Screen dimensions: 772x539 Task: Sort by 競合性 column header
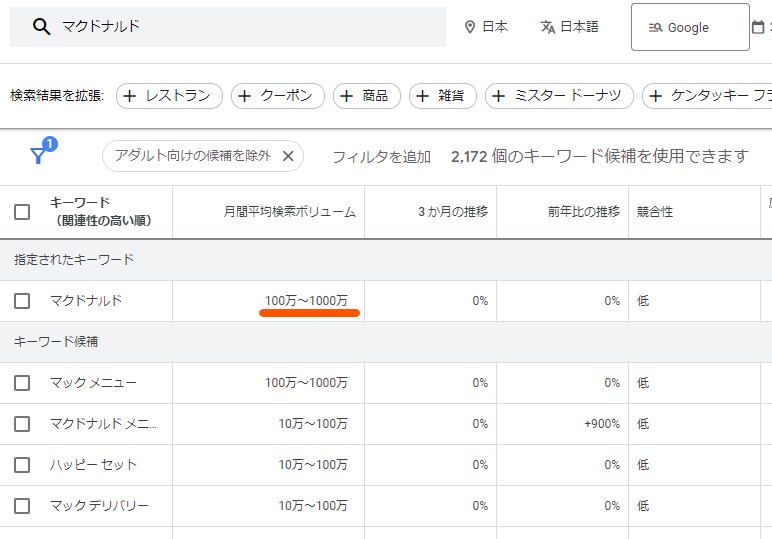[x=655, y=212]
